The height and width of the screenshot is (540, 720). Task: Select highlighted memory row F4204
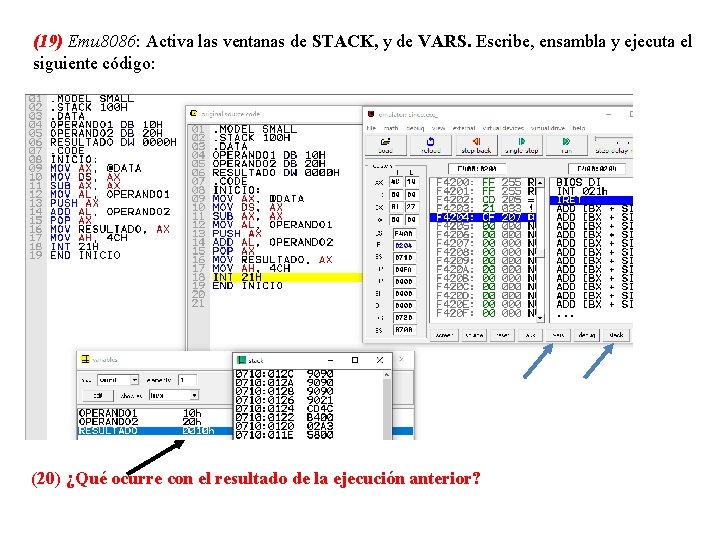(483, 217)
